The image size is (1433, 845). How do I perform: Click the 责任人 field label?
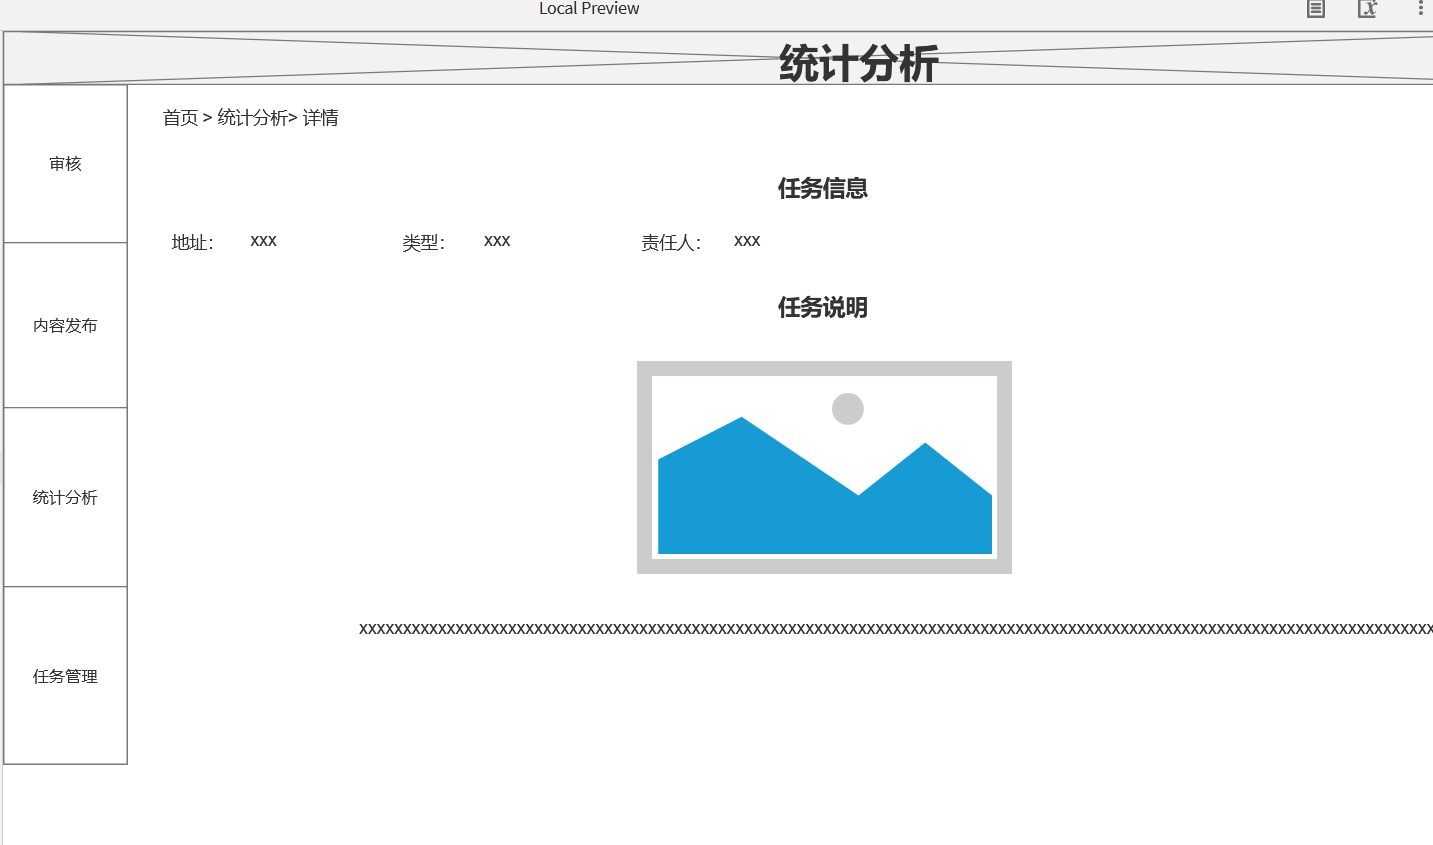coord(671,242)
